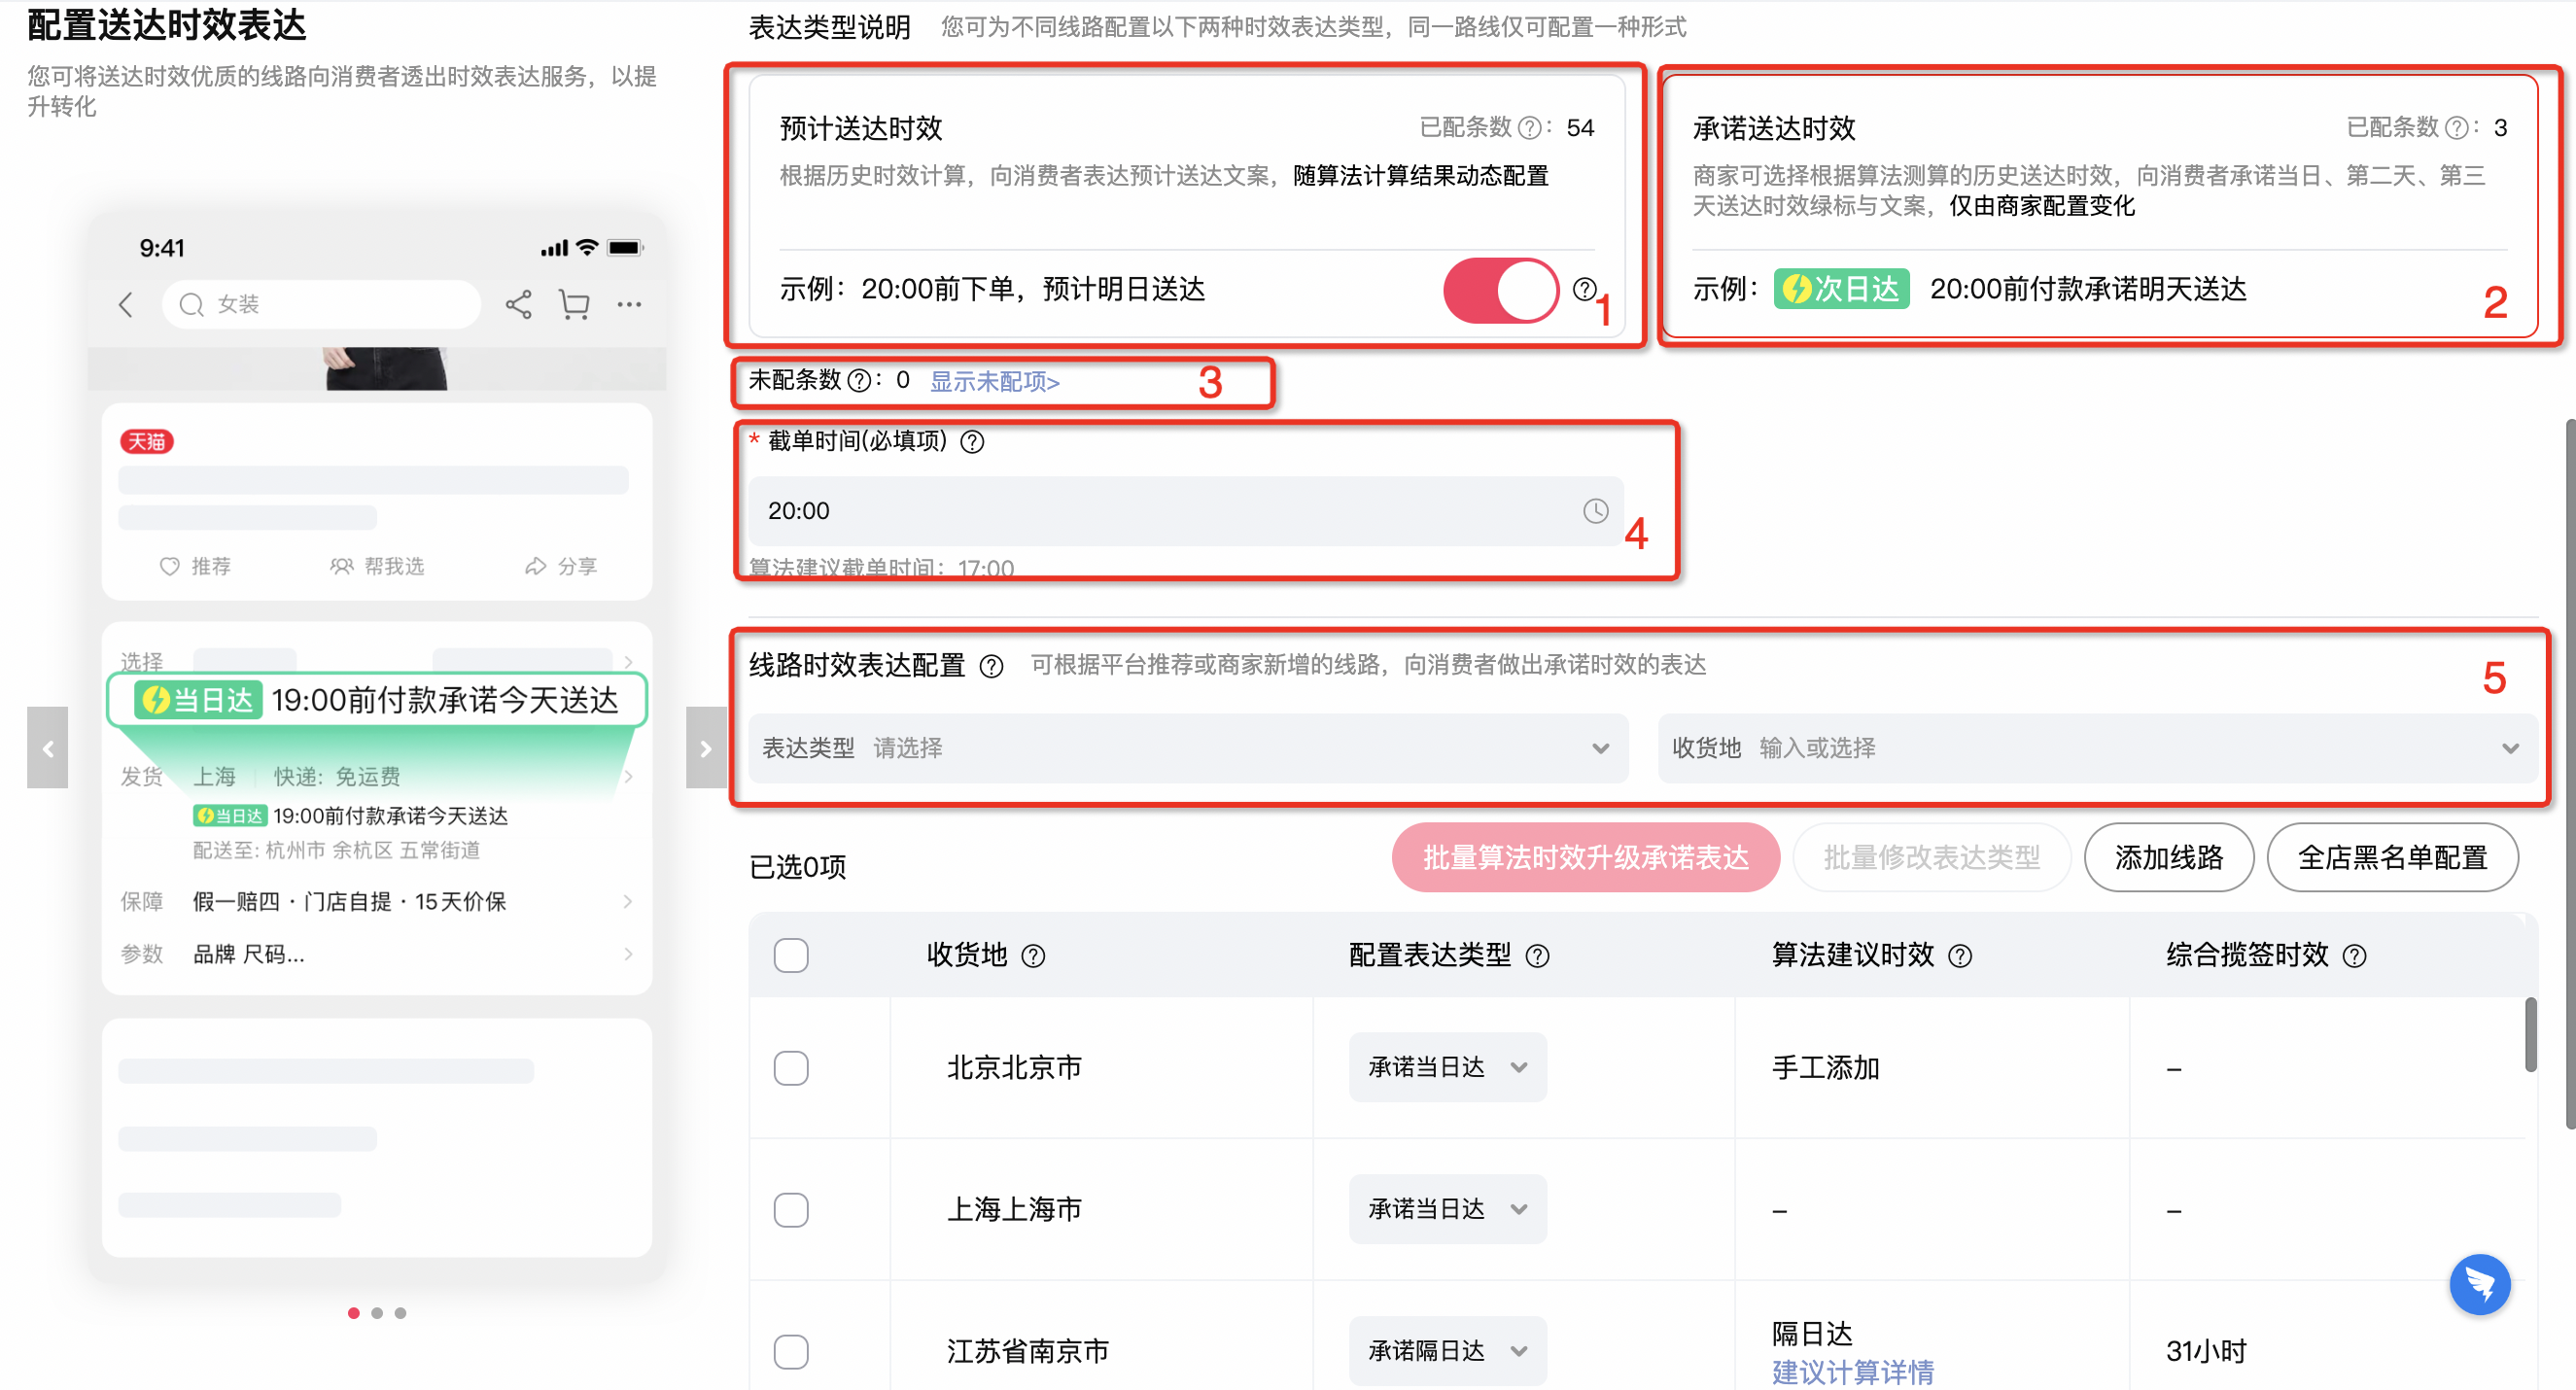Image resolution: width=2576 pixels, height=1390 pixels.
Task: Click next slide arrow beside phone preview
Action: point(706,747)
